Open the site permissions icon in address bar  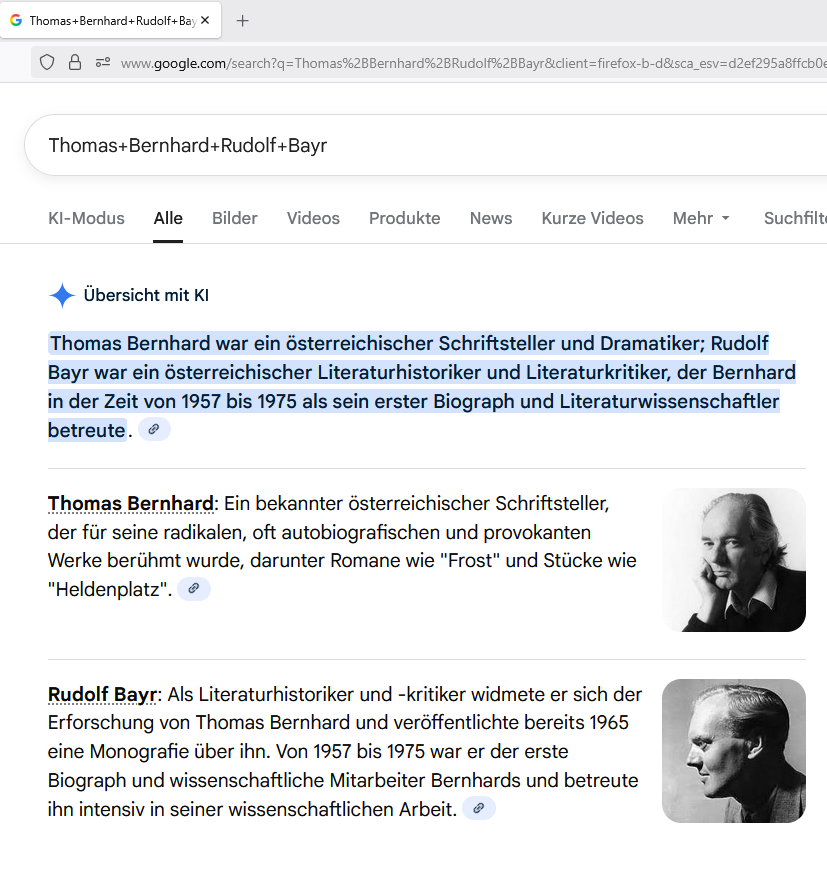(x=102, y=63)
